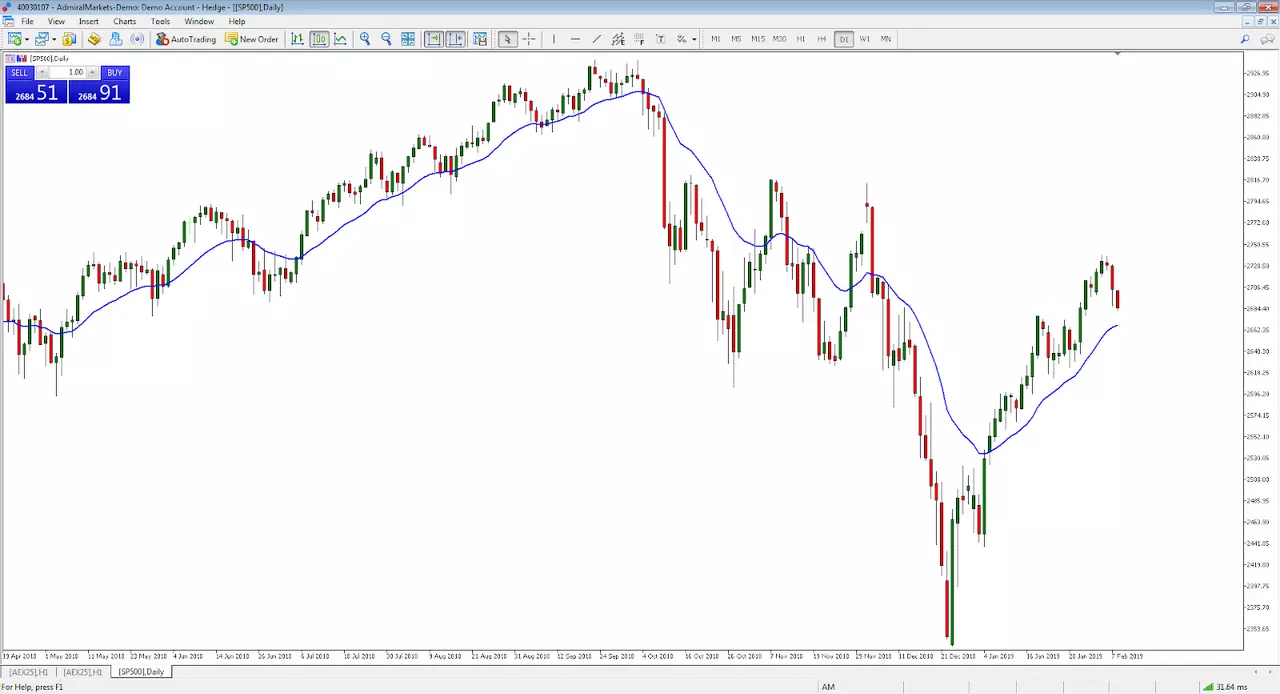
Task: Tile the chart windows
Action: click(x=408, y=39)
